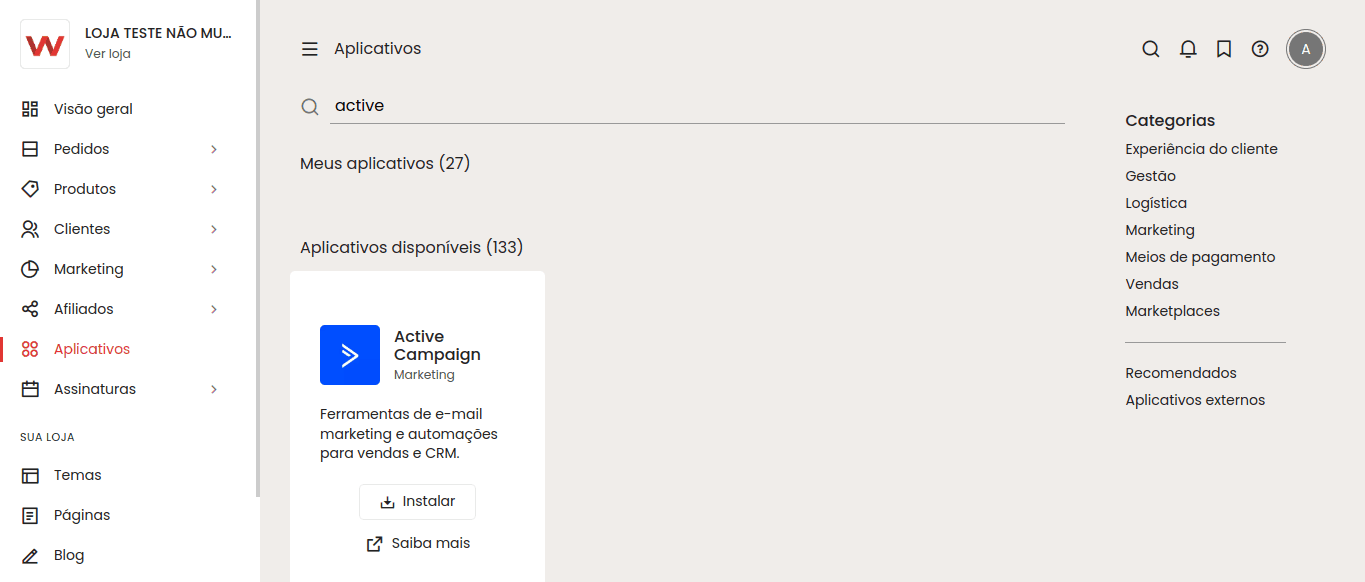Filter by Meios de pagamento category
The width and height of the screenshot is (1365, 582).
pos(1200,257)
